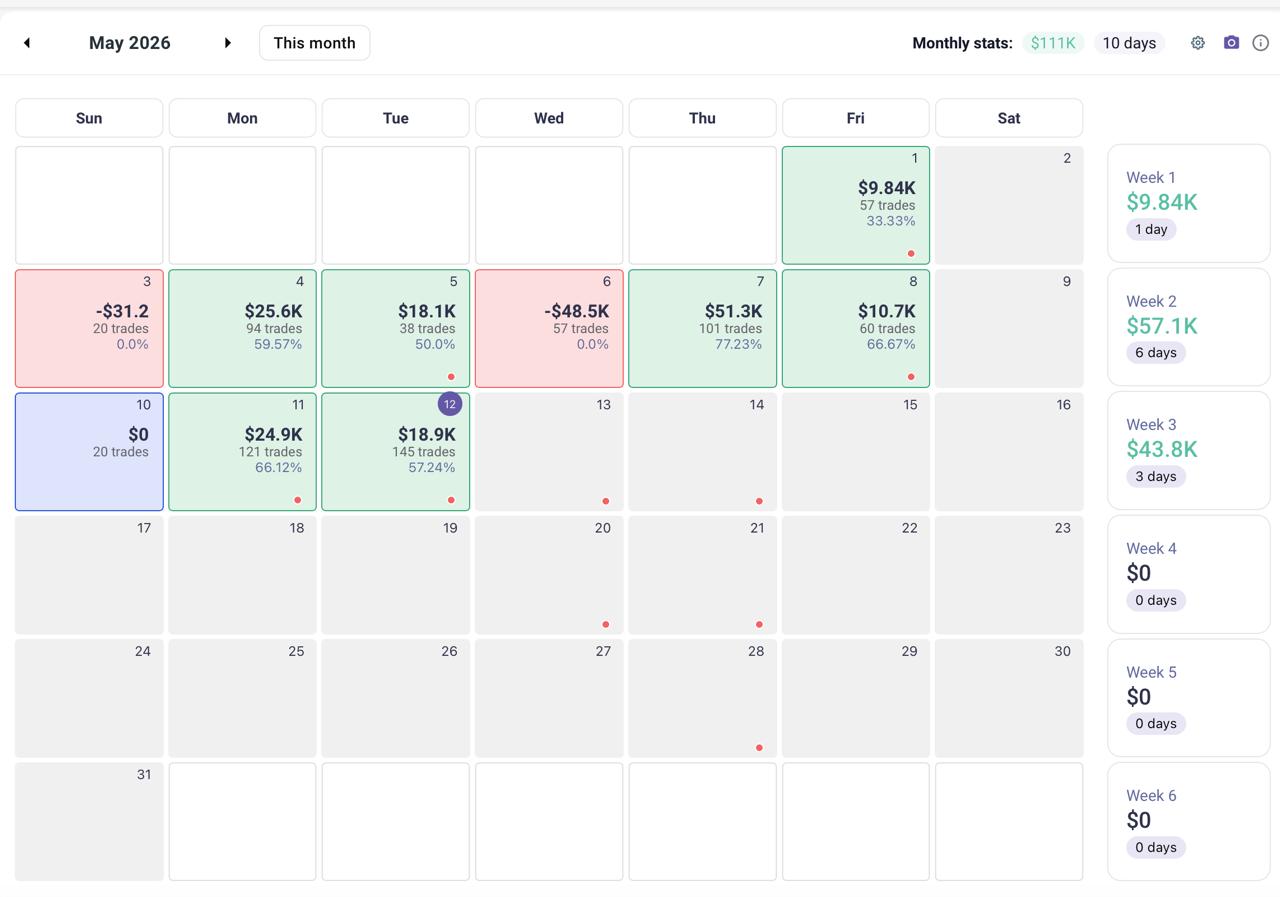Open May 10 day with $0

tap(89, 451)
